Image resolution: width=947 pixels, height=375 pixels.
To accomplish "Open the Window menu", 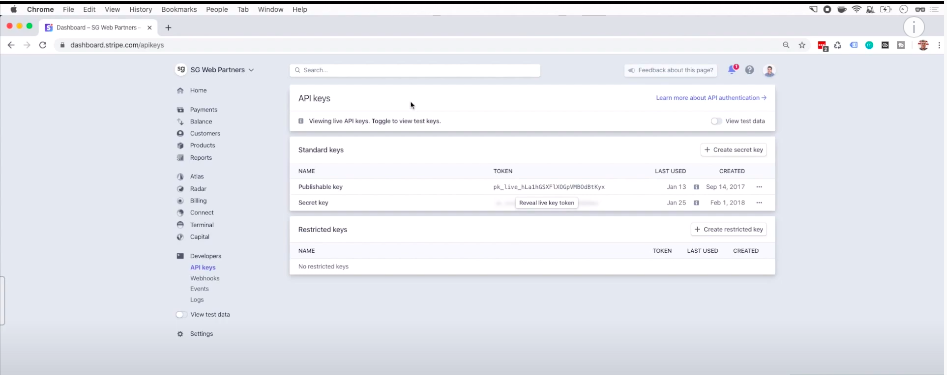I will point(270,10).
